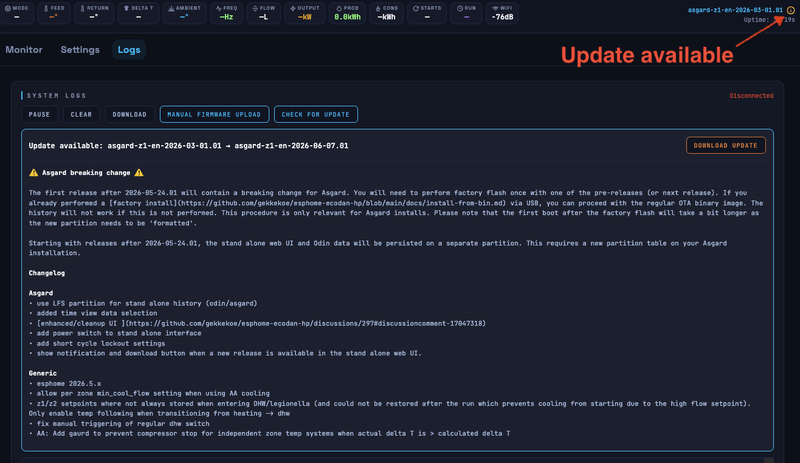The image size is (800, 463).
Task: Click the Changelog heading
Action: tap(46, 273)
